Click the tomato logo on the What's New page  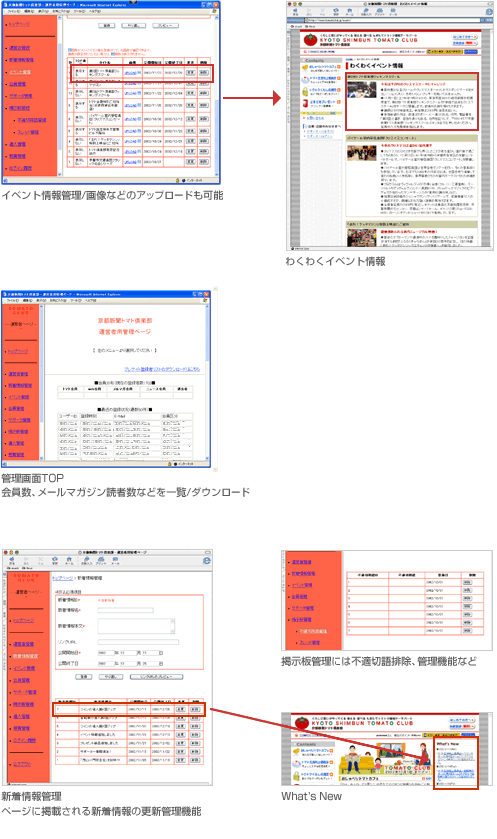coord(303,723)
